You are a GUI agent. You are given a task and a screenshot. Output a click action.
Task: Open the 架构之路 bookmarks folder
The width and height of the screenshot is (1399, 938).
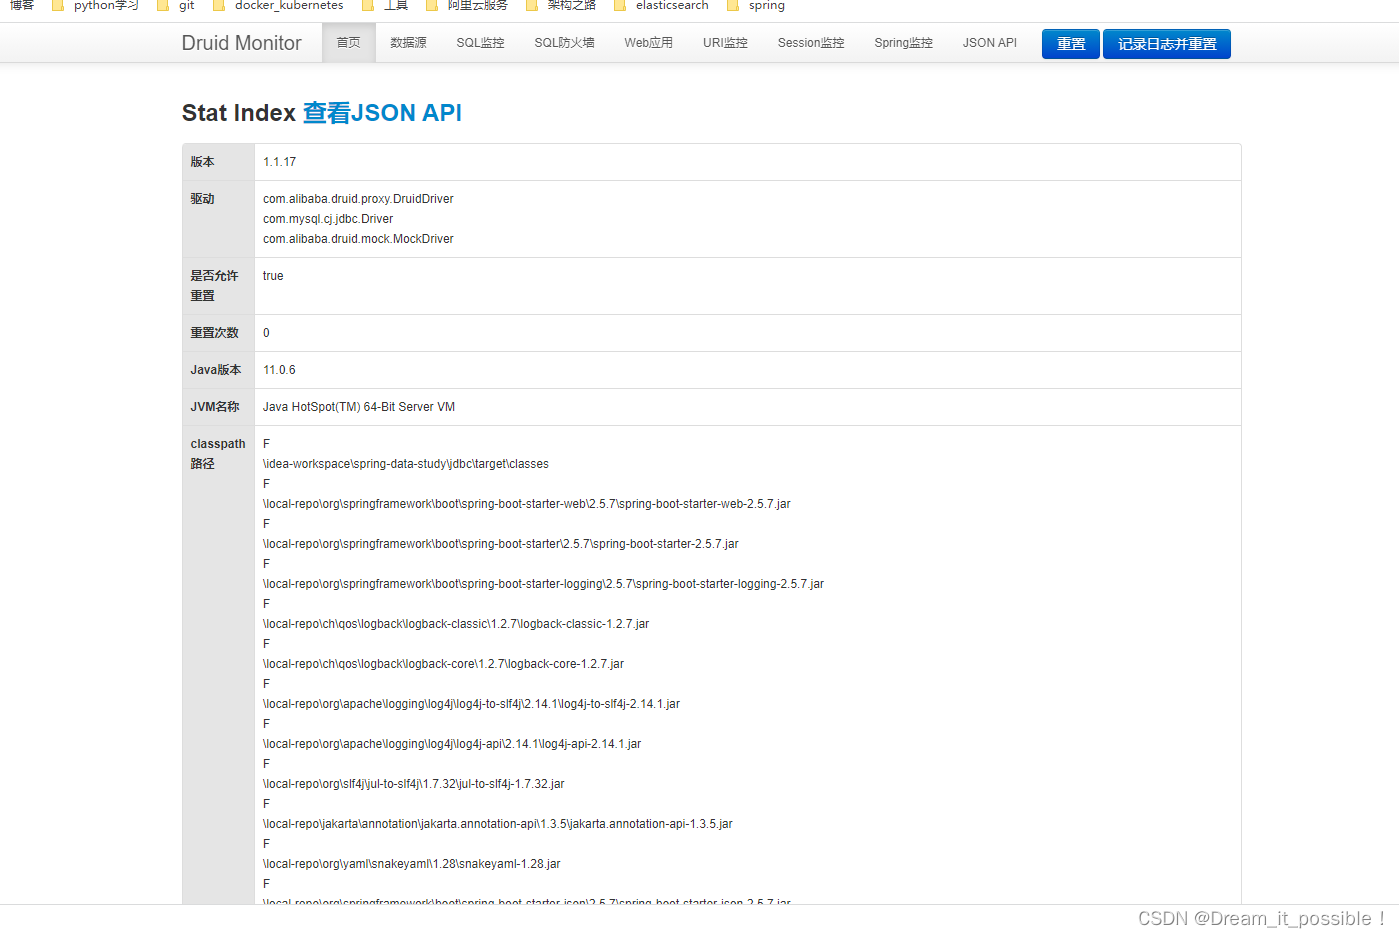pyautogui.click(x=573, y=6)
